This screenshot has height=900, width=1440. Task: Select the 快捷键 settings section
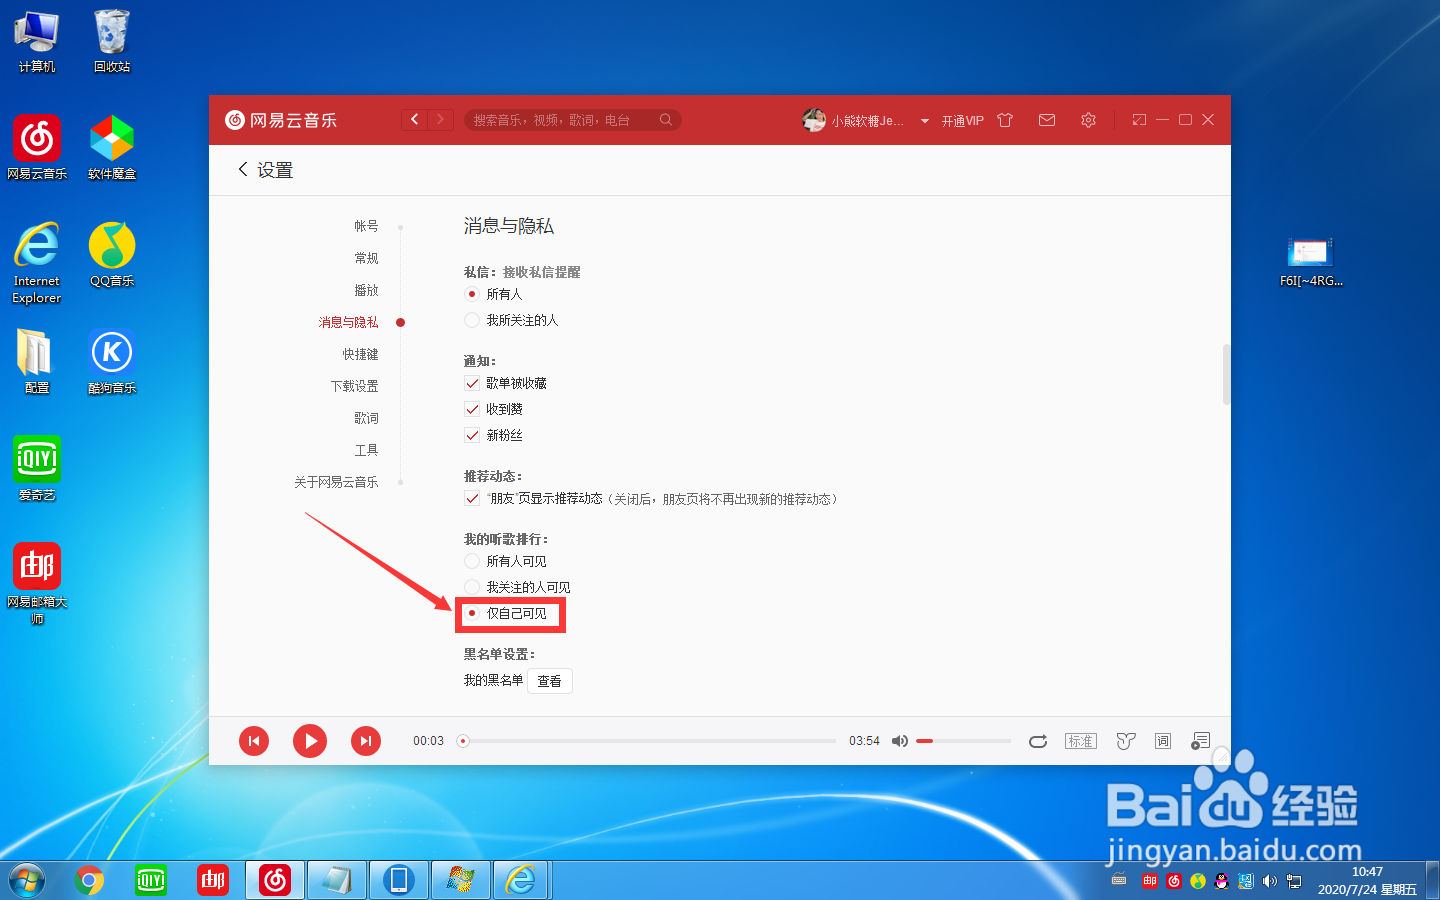click(360, 354)
